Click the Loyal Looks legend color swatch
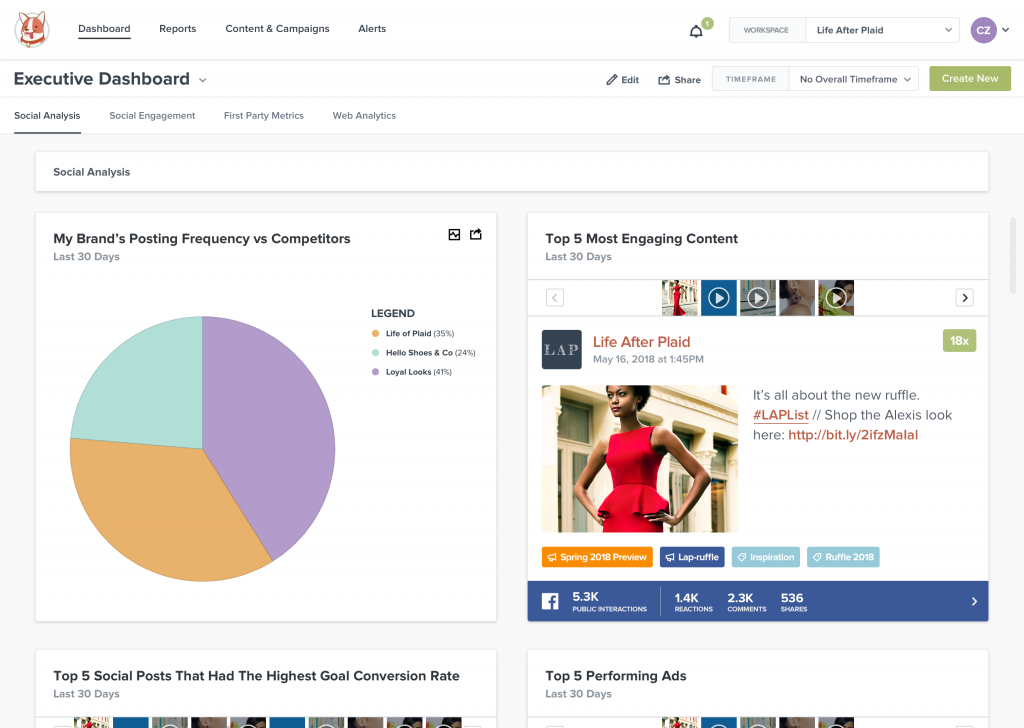 (375, 372)
